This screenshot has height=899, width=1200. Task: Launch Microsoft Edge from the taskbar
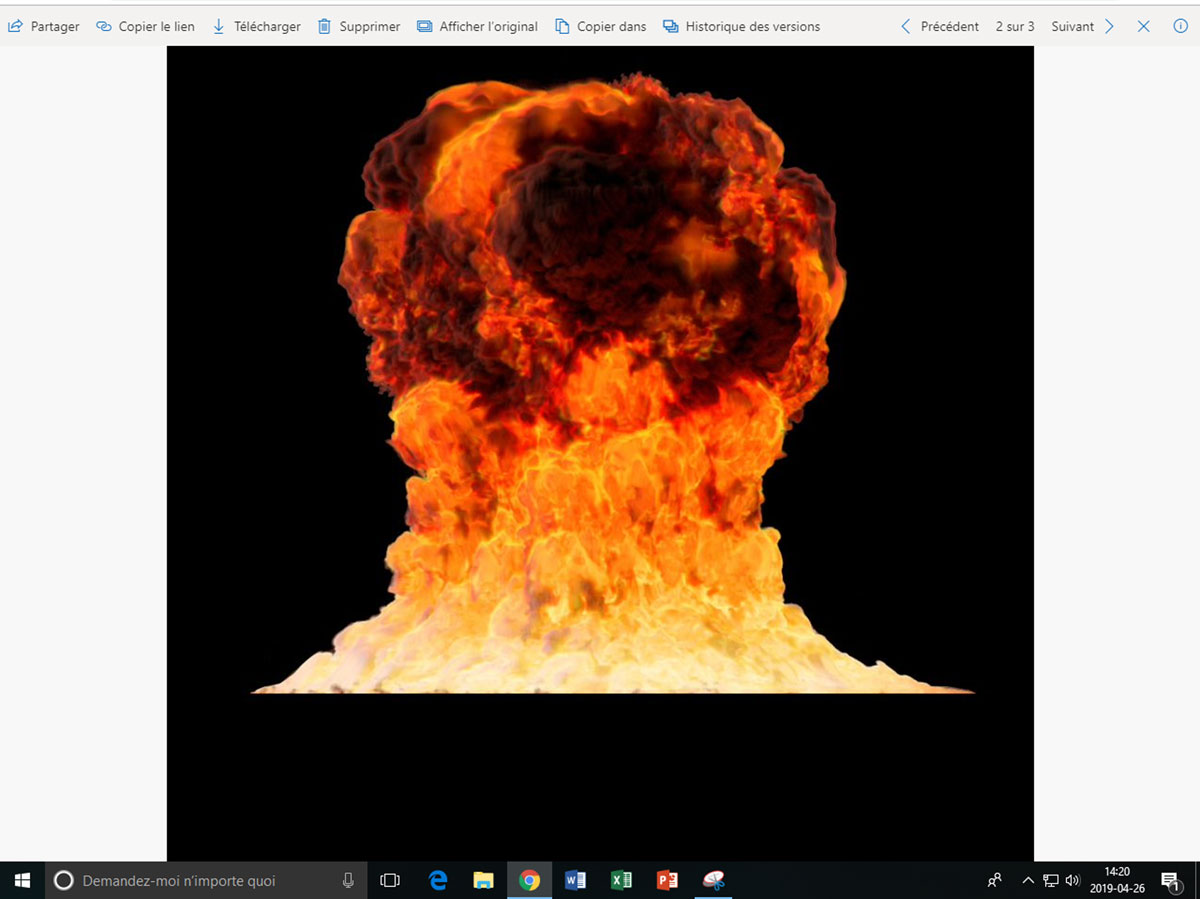point(438,880)
